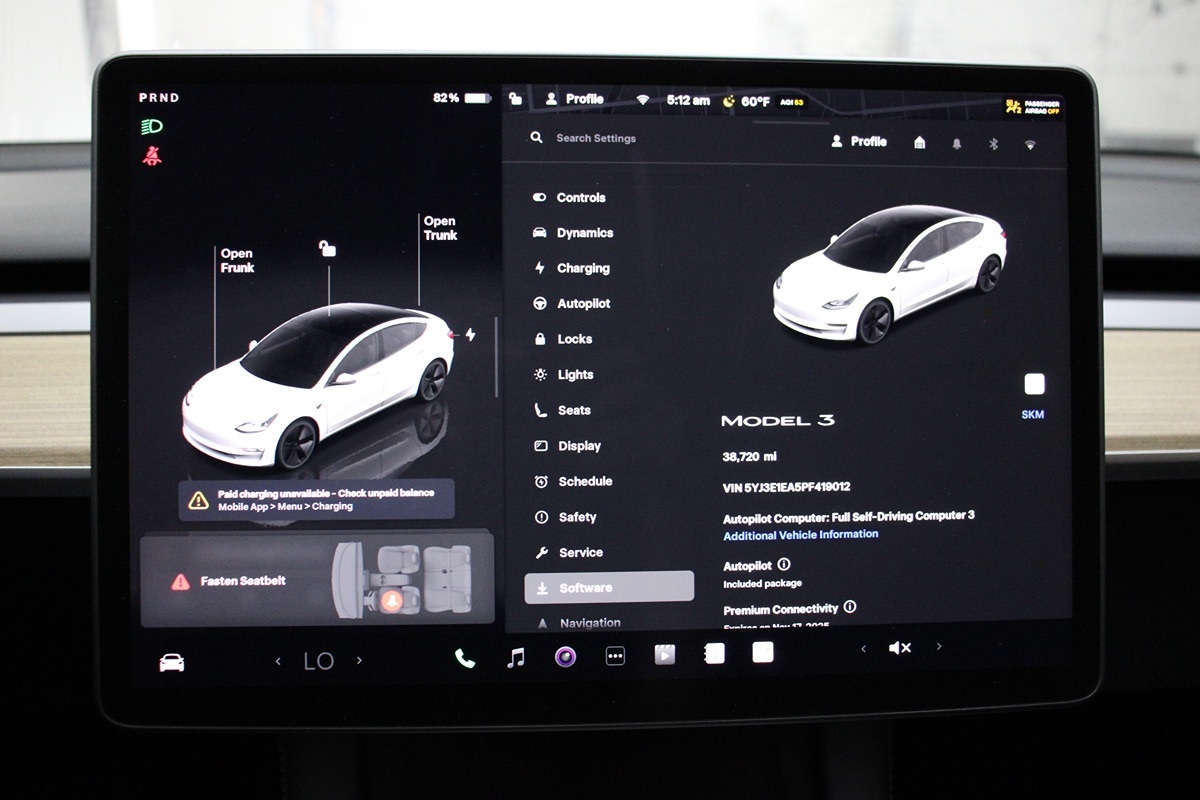Screen dimensions: 1200x800
Task: Open the notifications bell icon
Action: coord(957,143)
